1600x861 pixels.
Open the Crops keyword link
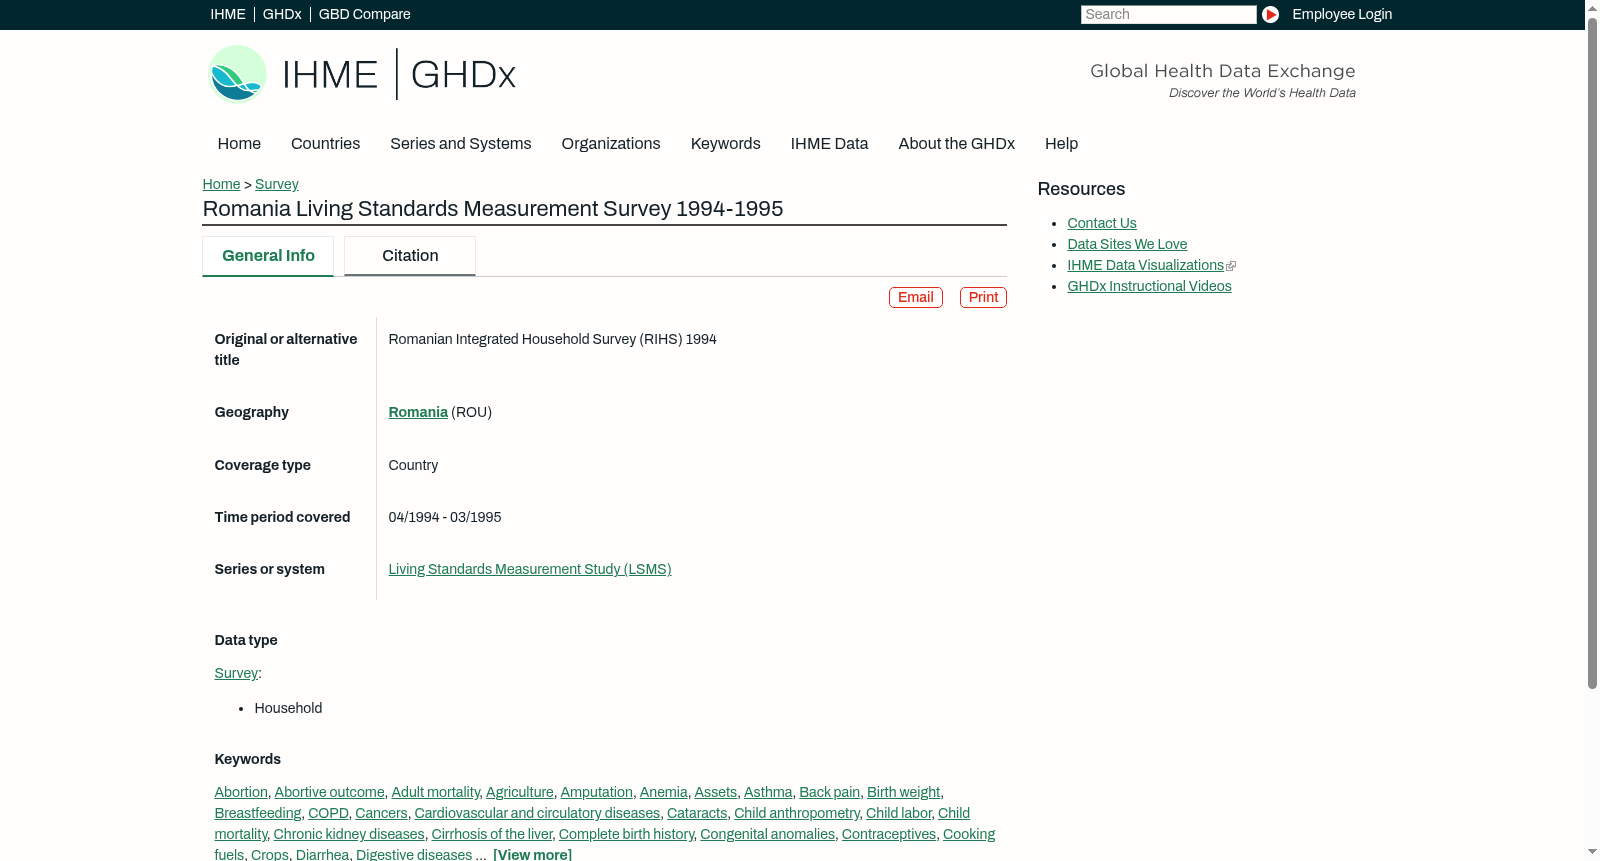coord(269,855)
